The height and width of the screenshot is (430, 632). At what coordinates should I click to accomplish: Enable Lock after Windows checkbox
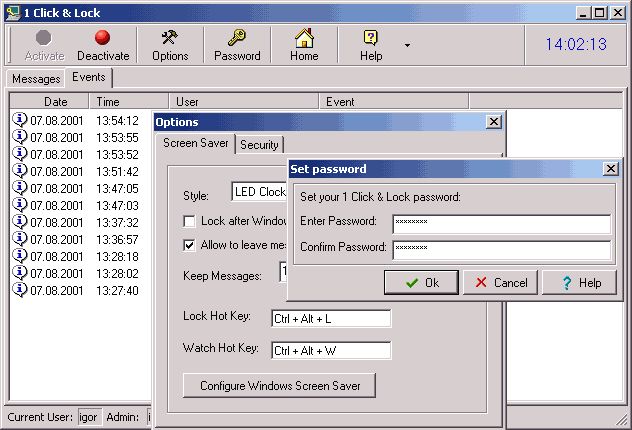coord(189,221)
